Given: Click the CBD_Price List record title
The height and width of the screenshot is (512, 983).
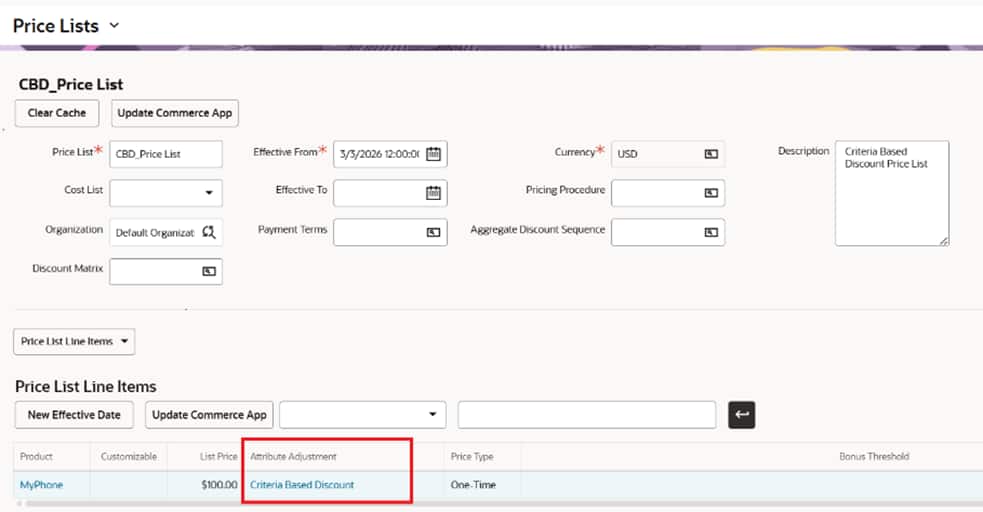Looking at the screenshot, I should point(71,85).
